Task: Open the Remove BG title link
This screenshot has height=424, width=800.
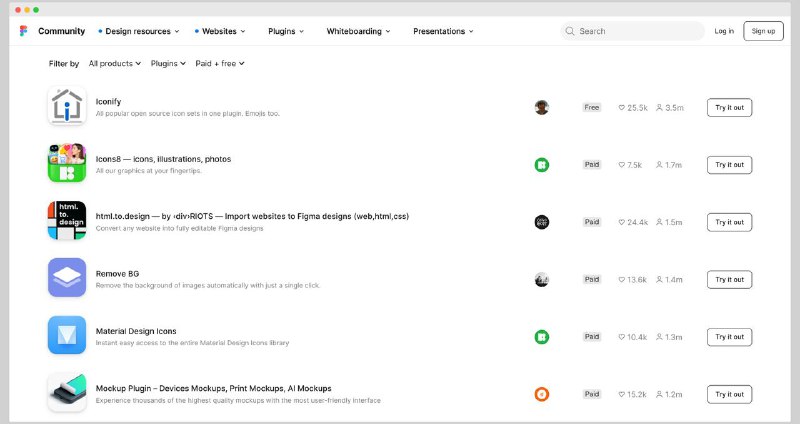Action: tap(117, 274)
